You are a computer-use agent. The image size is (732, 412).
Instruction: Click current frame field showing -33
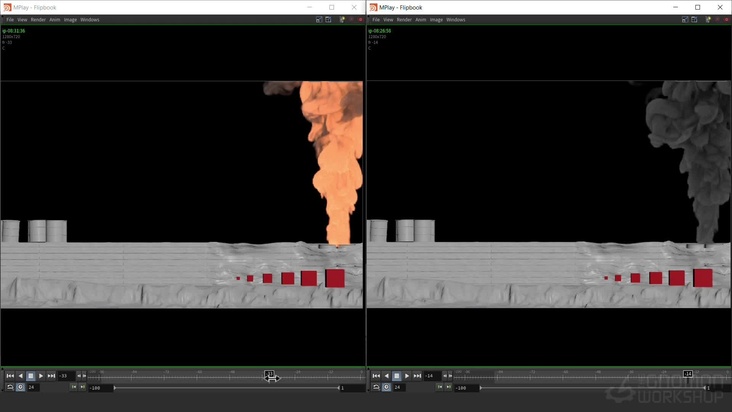pyautogui.click(x=67, y=376)
